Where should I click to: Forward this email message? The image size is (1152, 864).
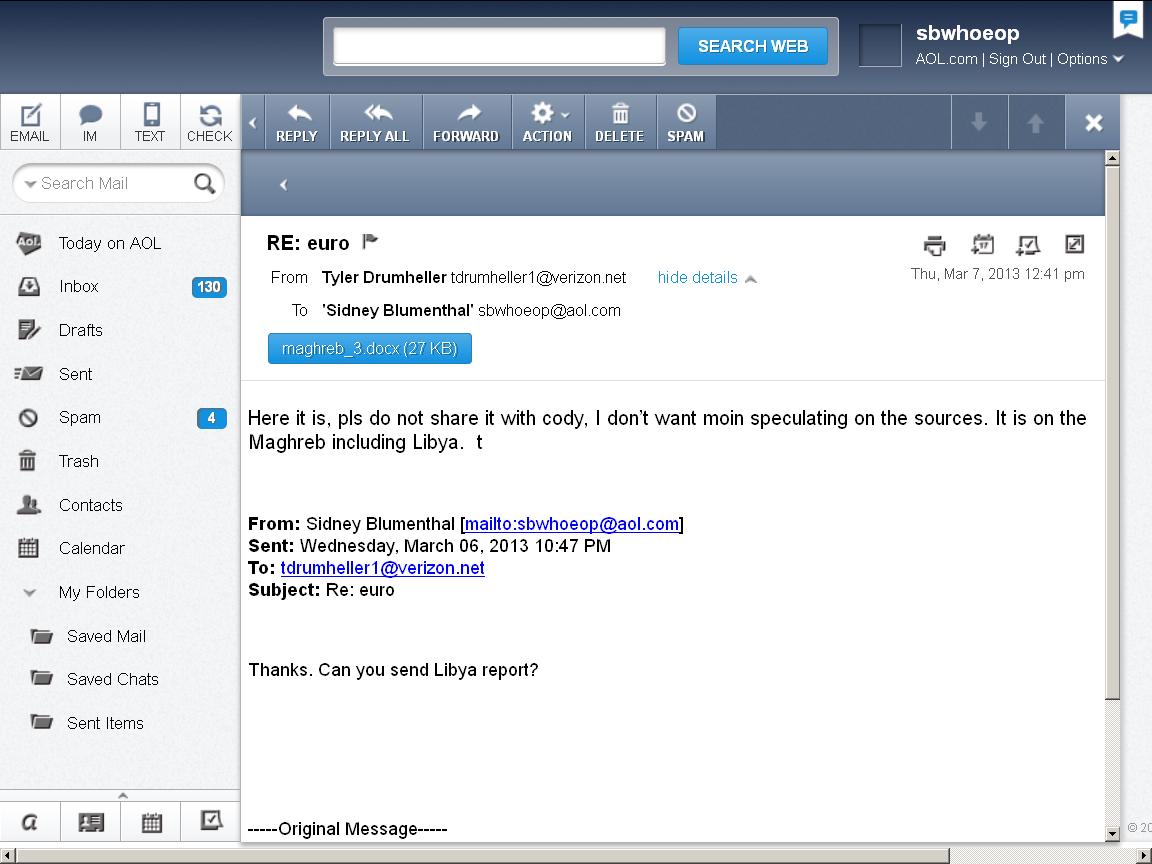point(465,122)
